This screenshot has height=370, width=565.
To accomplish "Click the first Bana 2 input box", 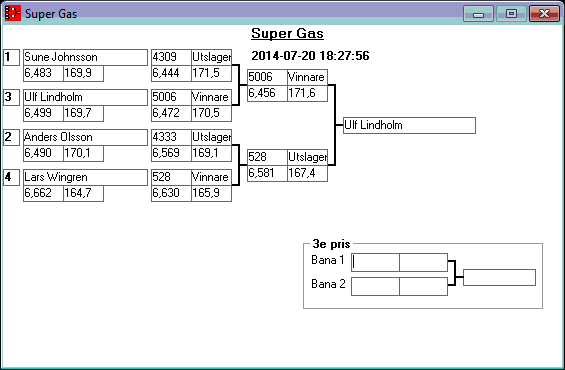I will [375, 286].
